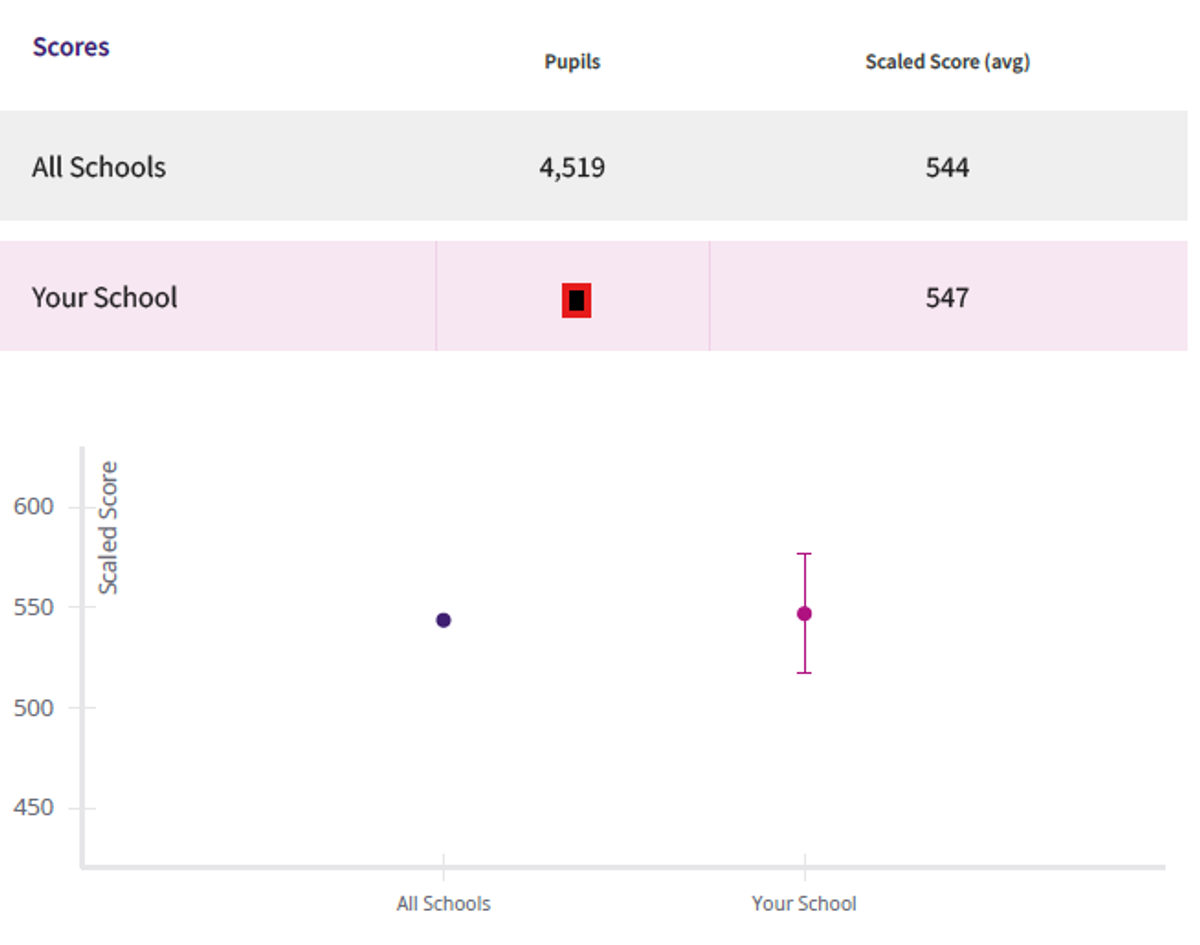Click the 550 tick label on y-axis

[x=34, y=607]
